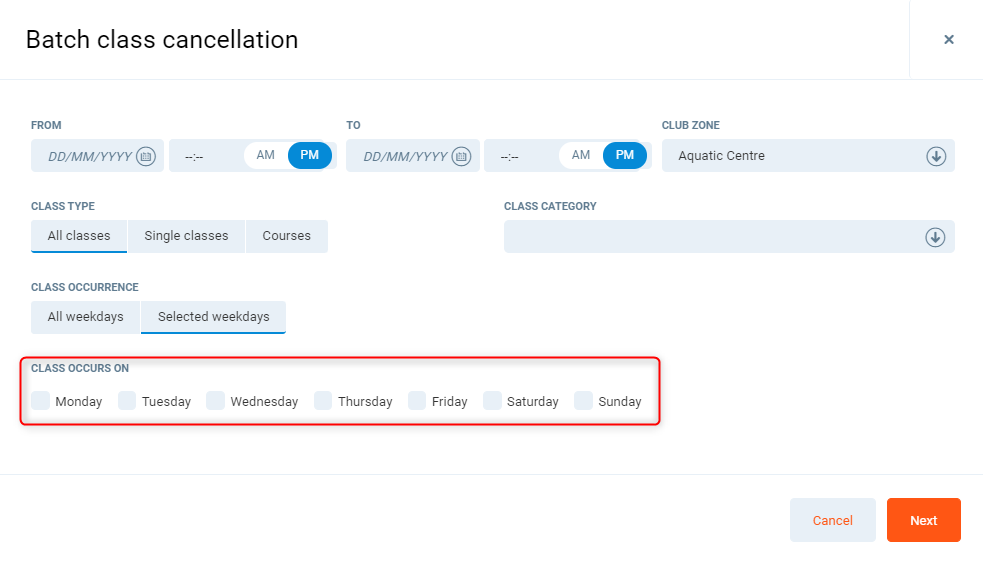Select the Courses class type tab
The image size is (983, 564).
(x=287, y=236)
